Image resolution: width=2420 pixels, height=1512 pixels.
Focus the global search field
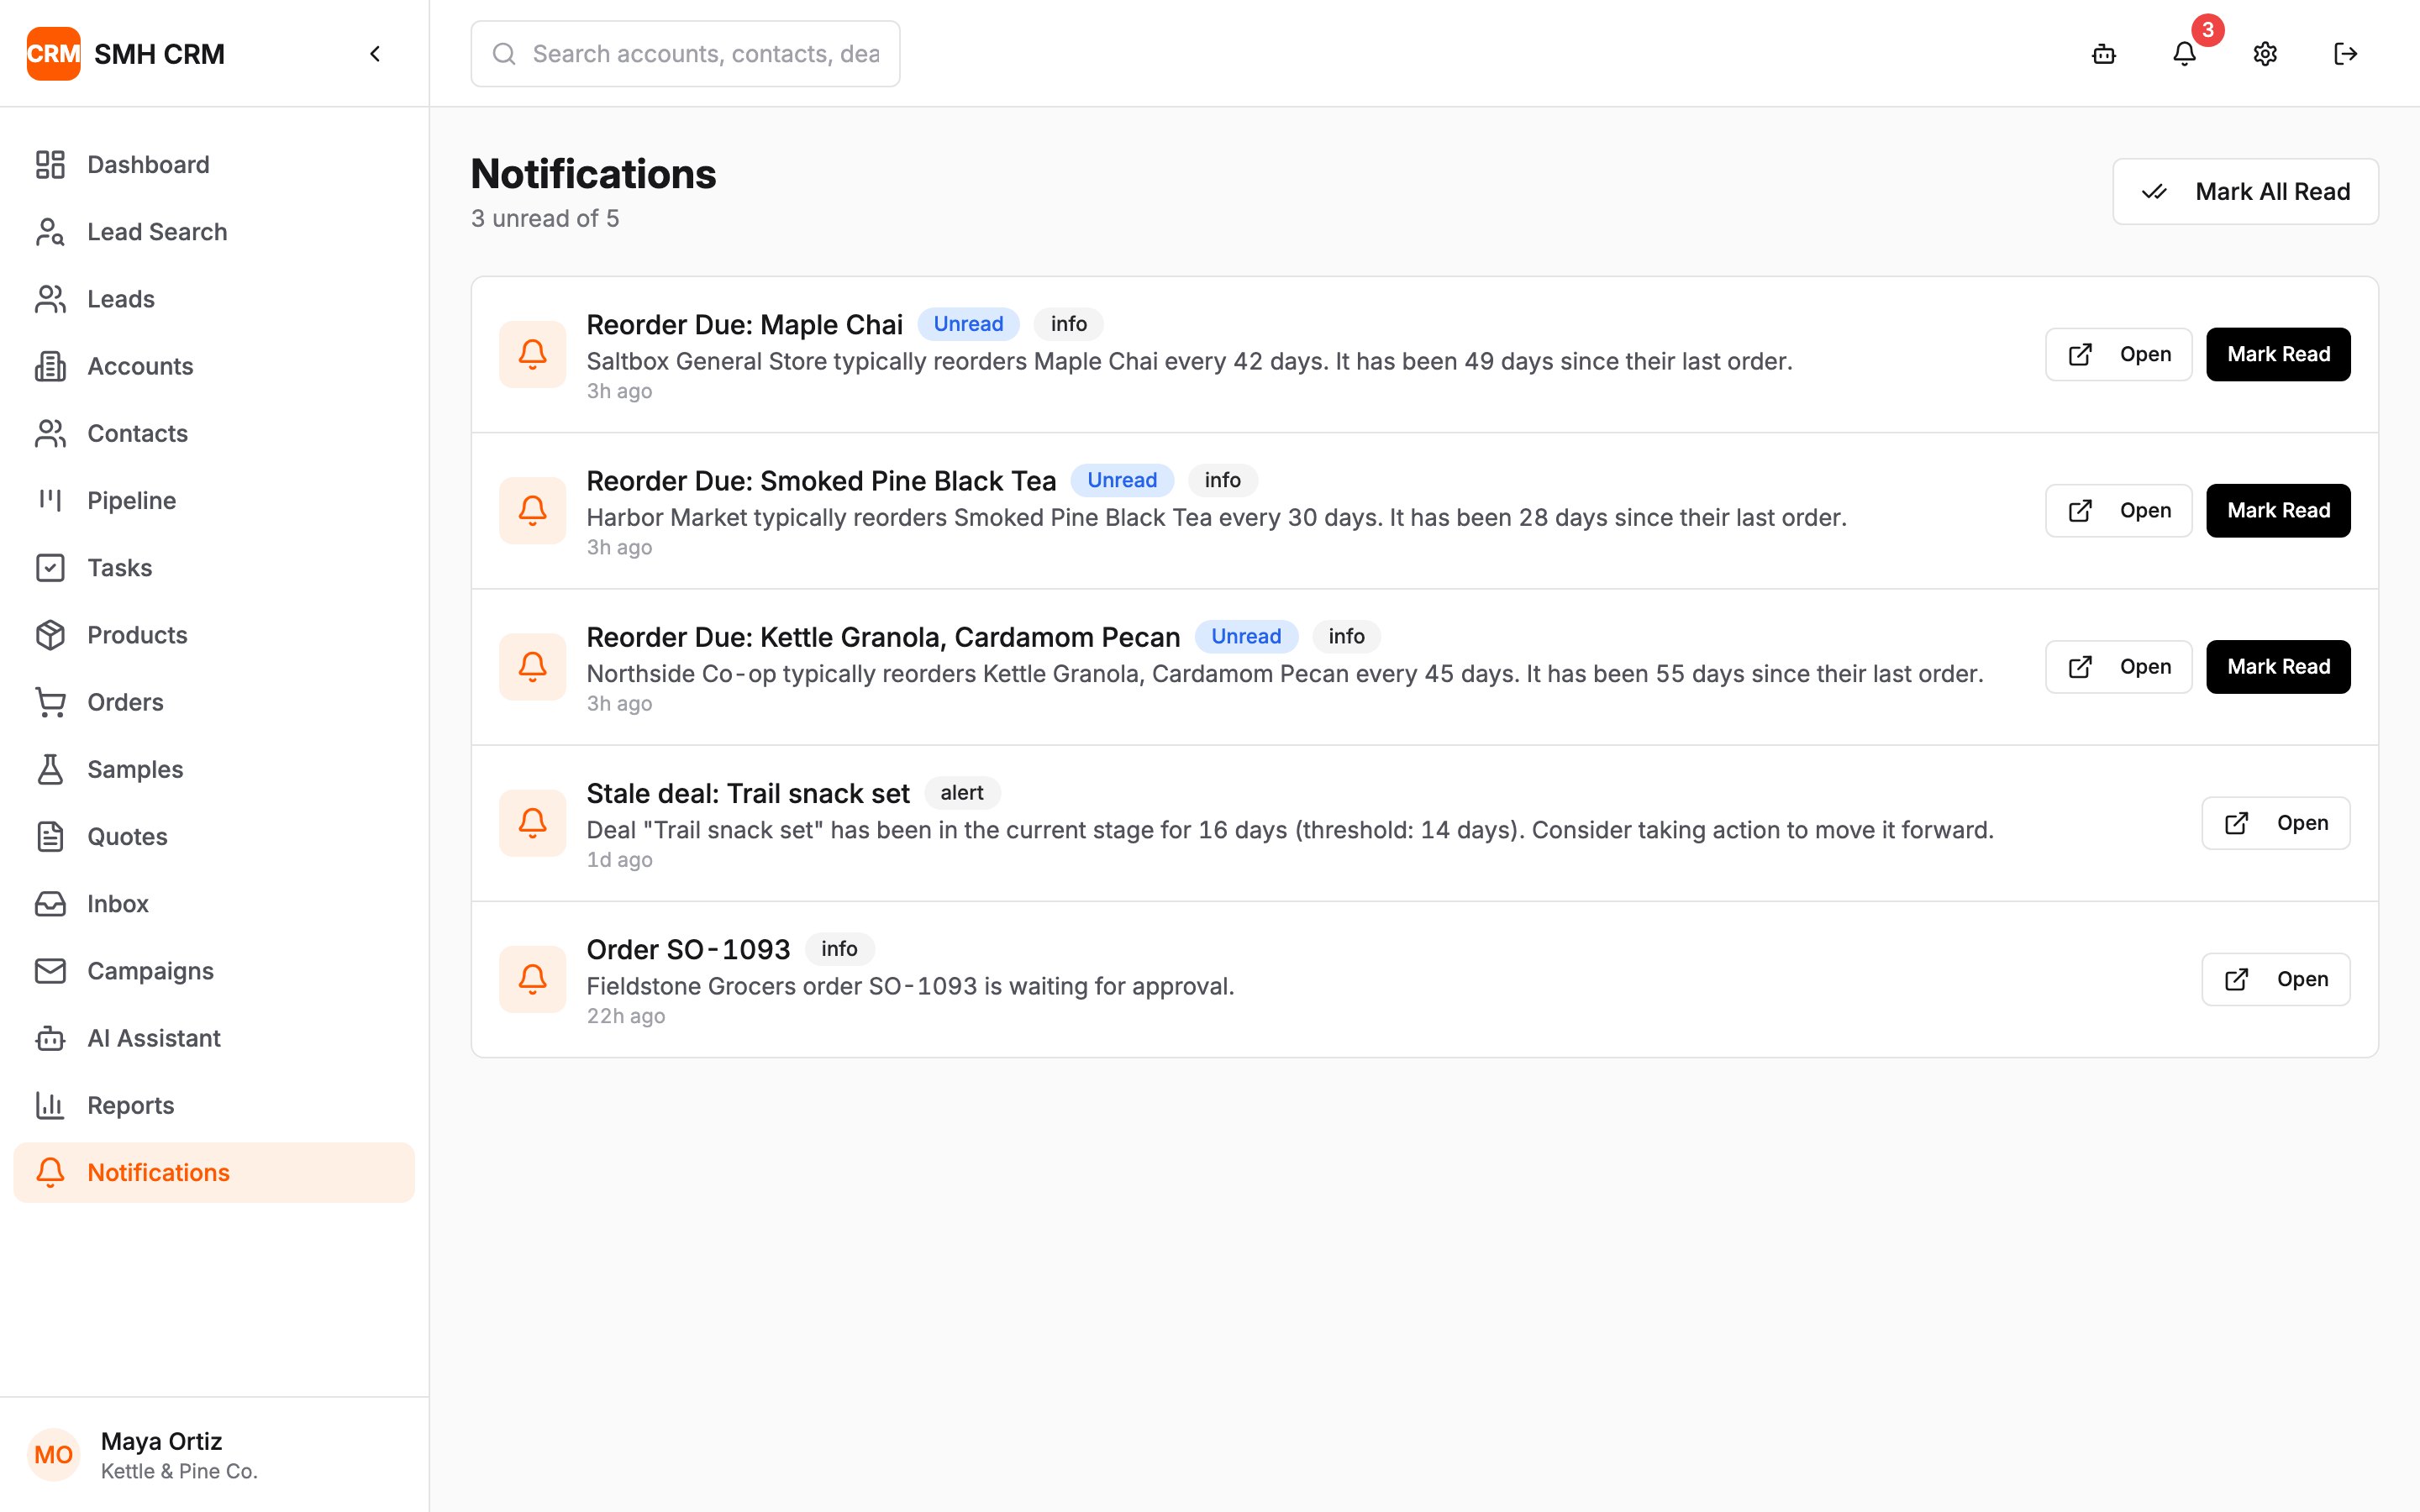point(685,54)
